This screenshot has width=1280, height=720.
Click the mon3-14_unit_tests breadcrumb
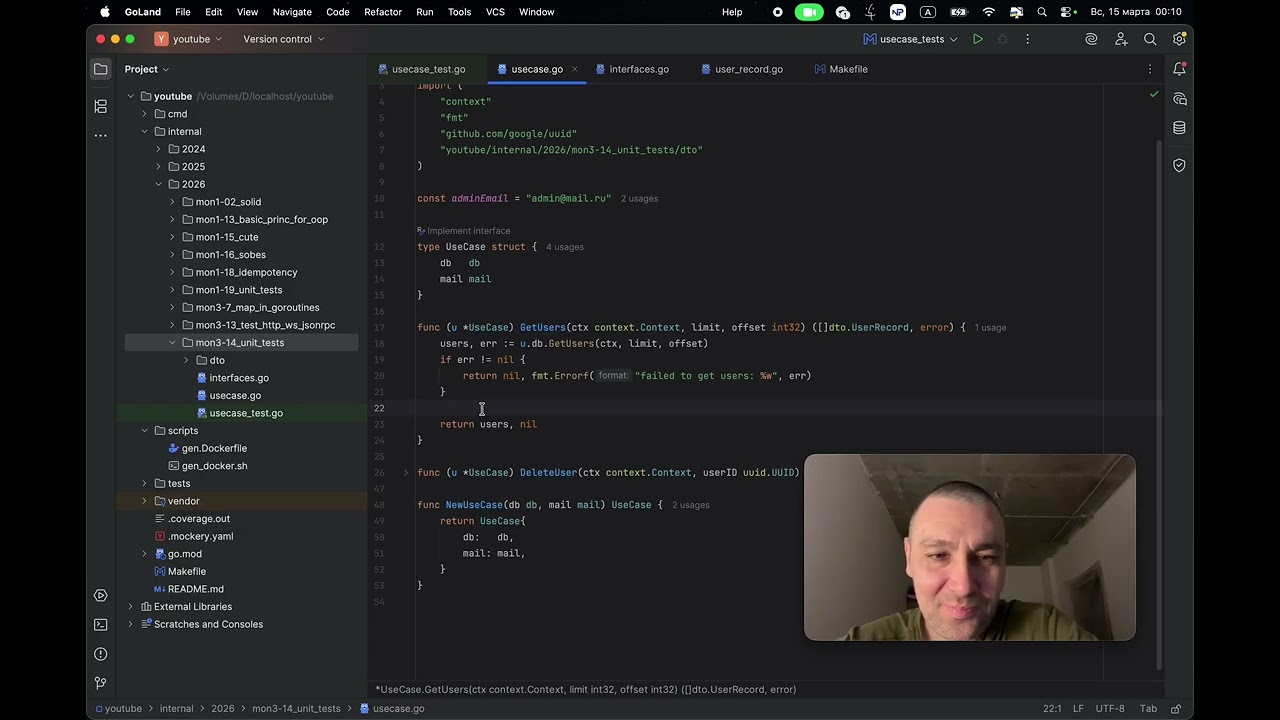296,708
